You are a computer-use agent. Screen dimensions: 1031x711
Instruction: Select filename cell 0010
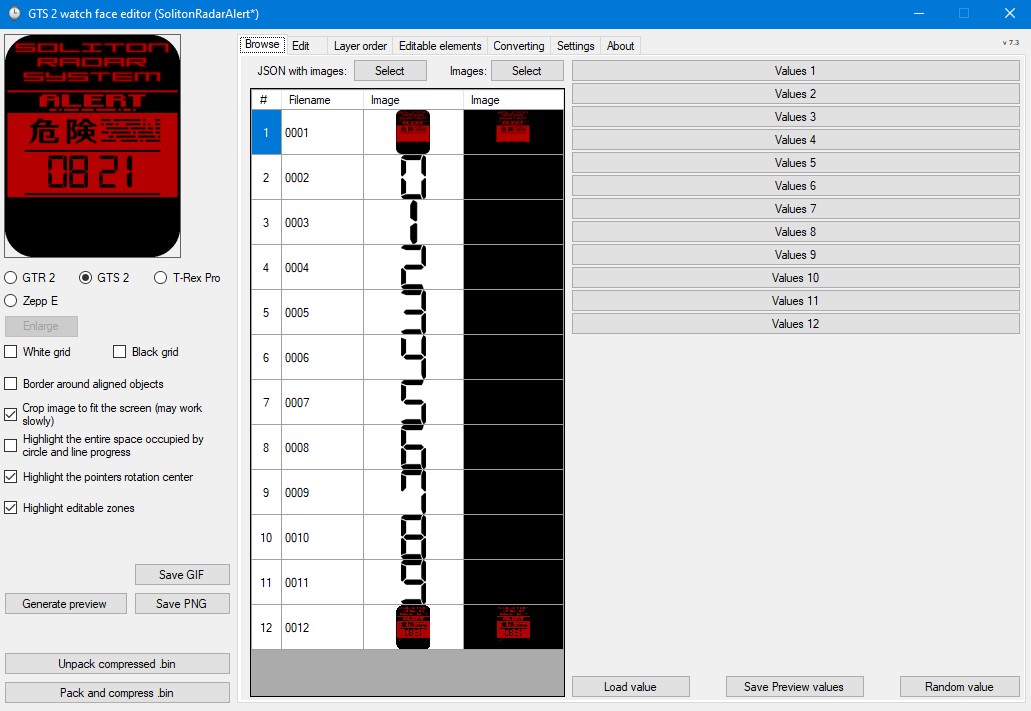coord(322,537)
